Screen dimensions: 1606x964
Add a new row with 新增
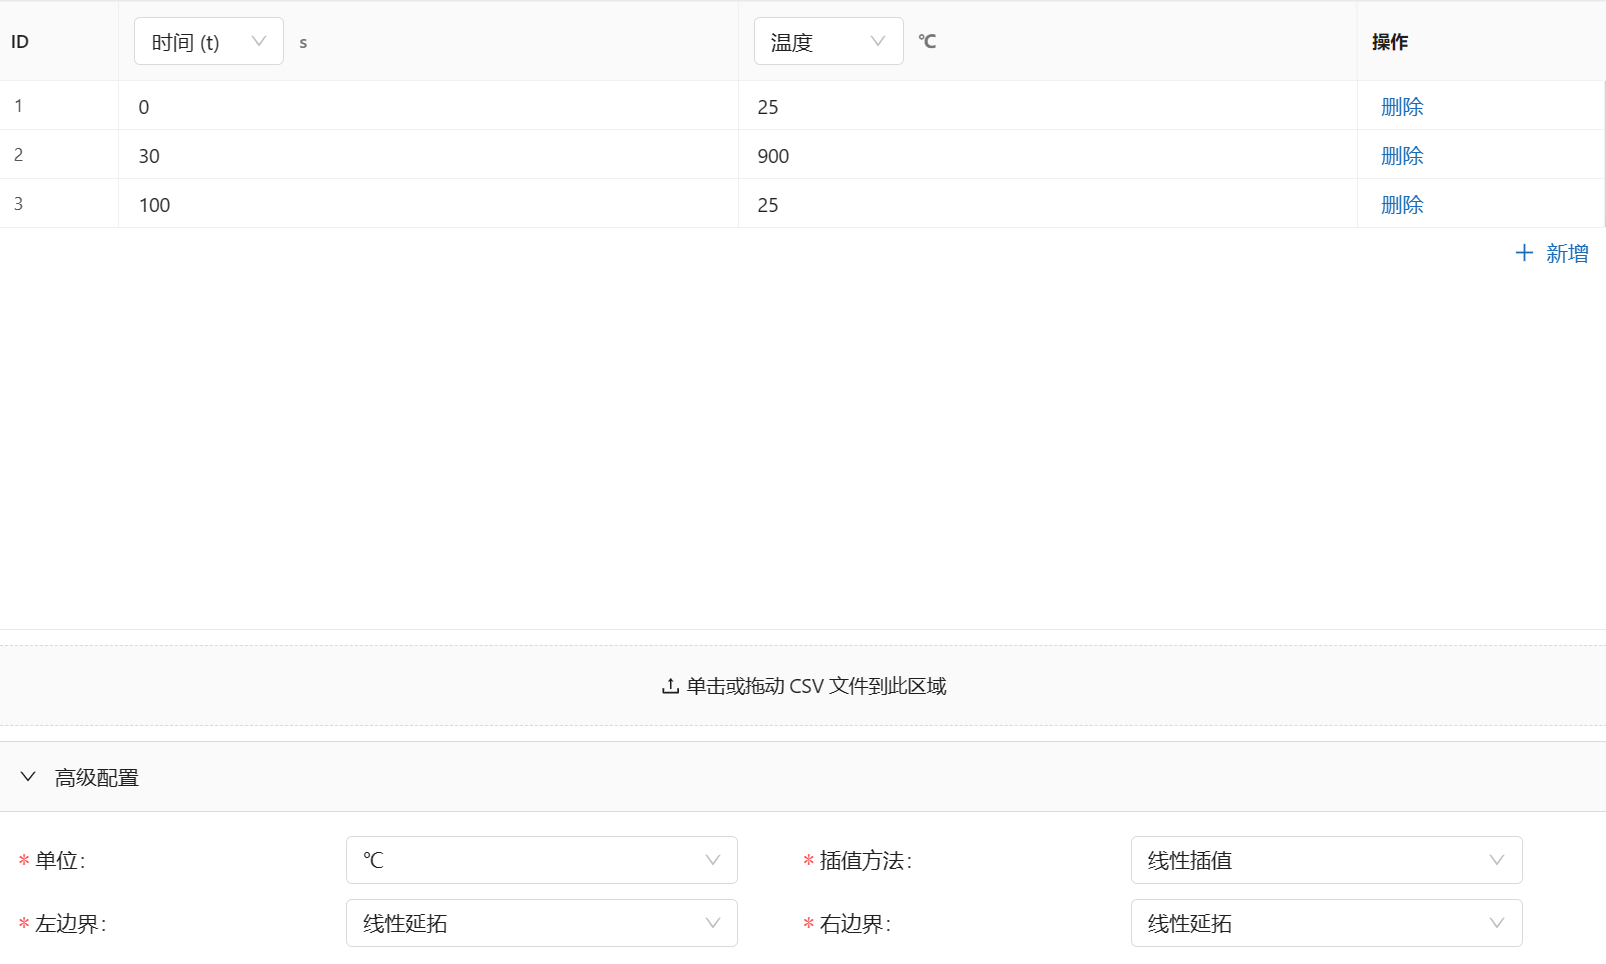[x=1551, y=253]
